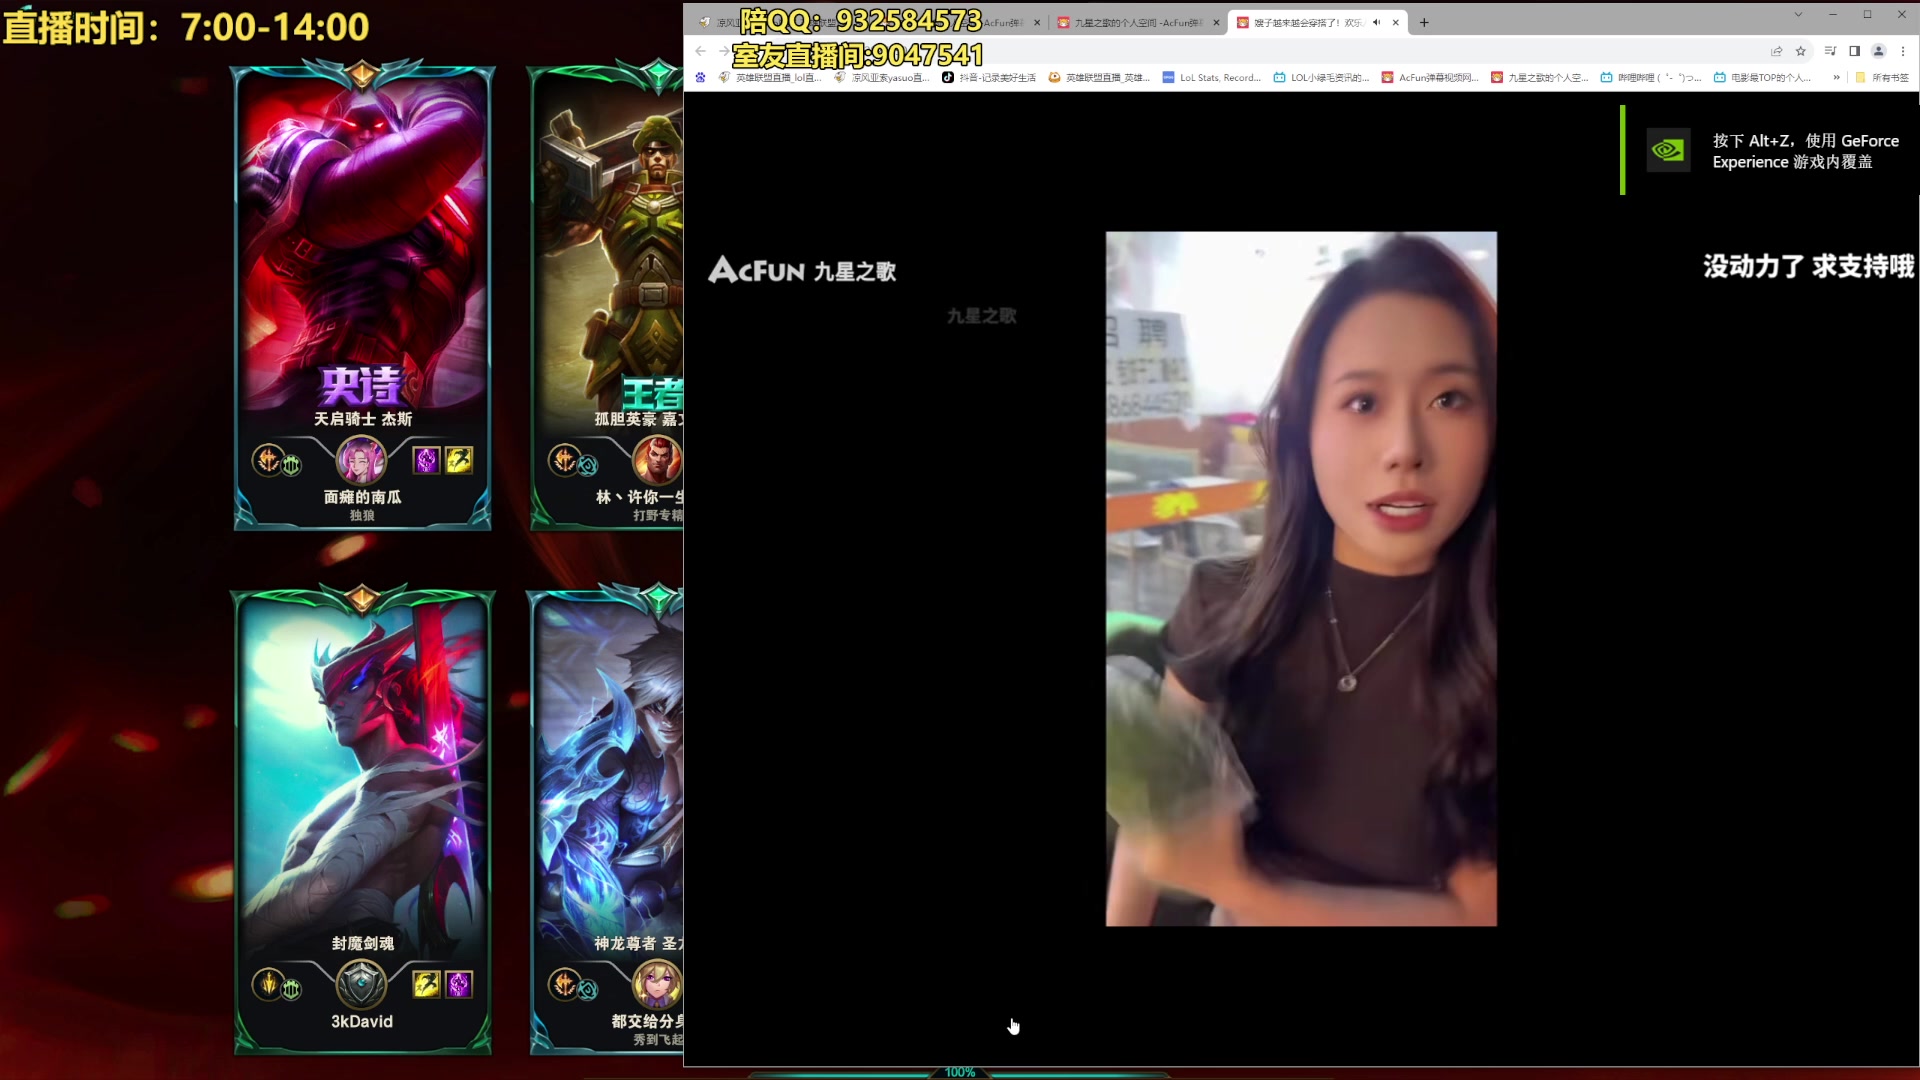1920x1080 pixels.
Task: Close the active 嫂子越来越会穿搭了 tab
Action: tap(1396, 22)
